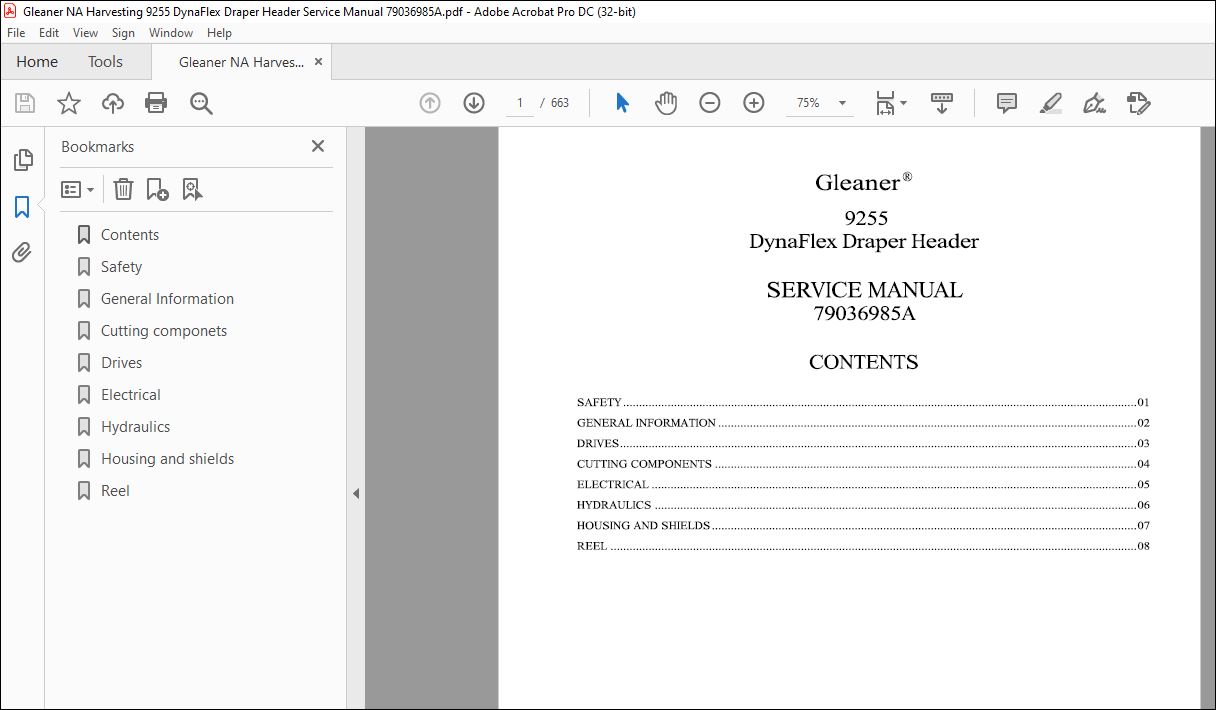Open the Edit menu
The image size is (1216, 710).
click(x=48, y=33)
